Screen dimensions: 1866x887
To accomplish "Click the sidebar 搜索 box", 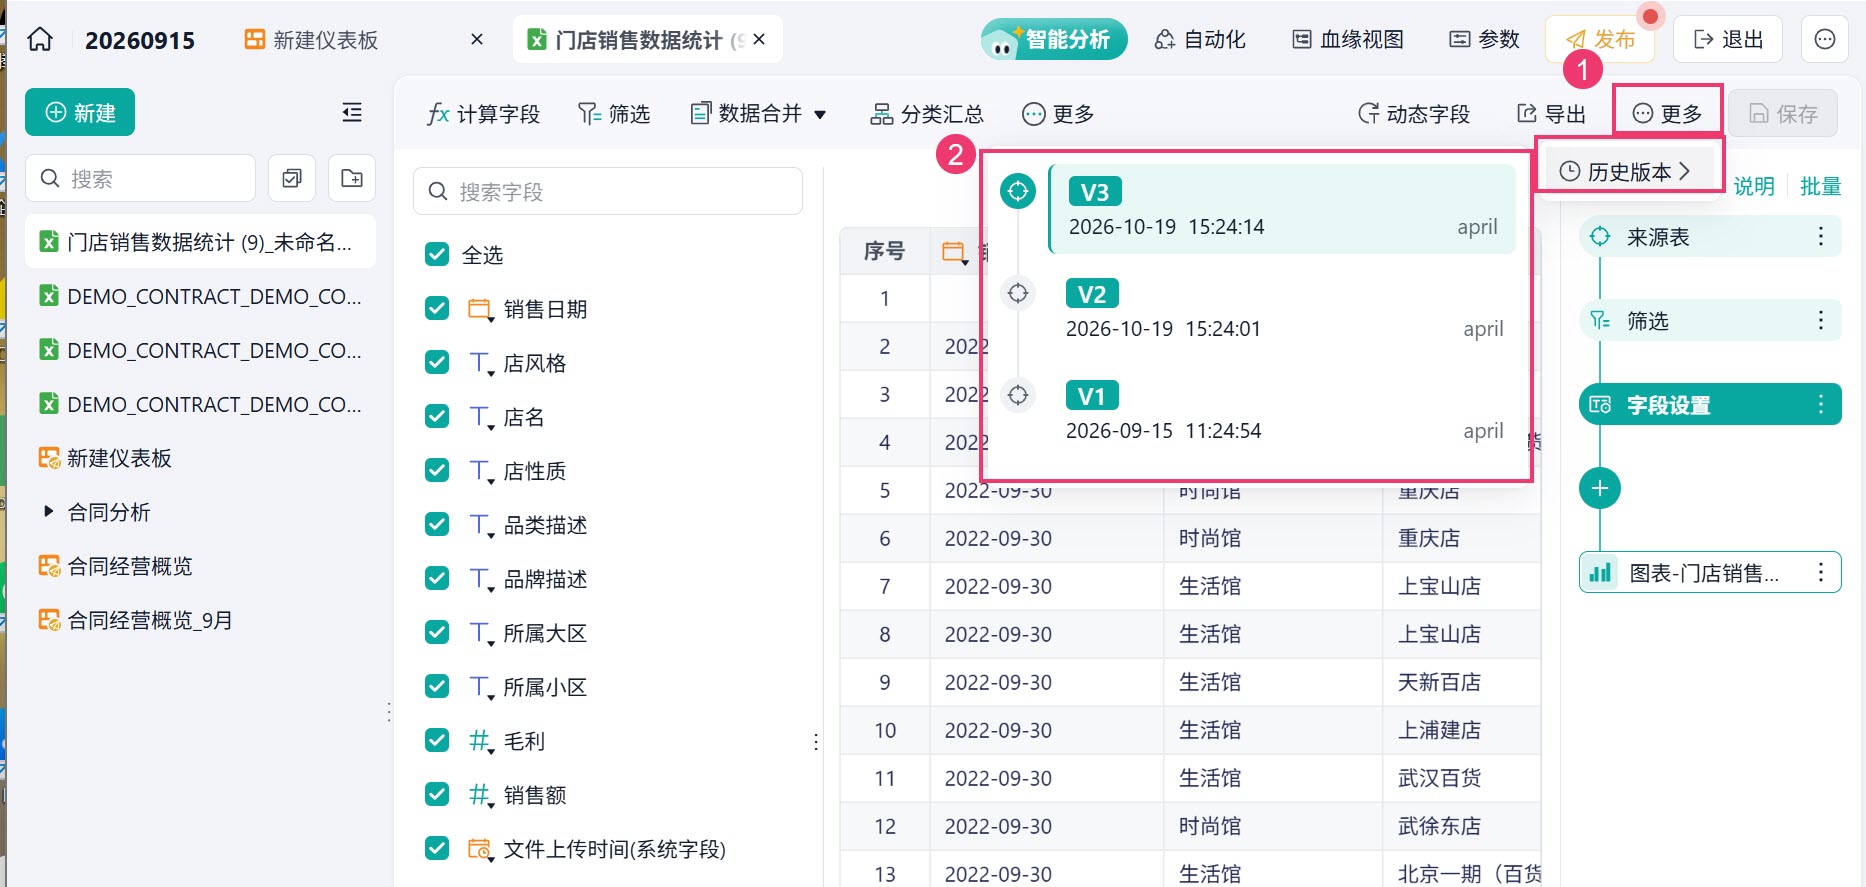I will pos(140,178).
